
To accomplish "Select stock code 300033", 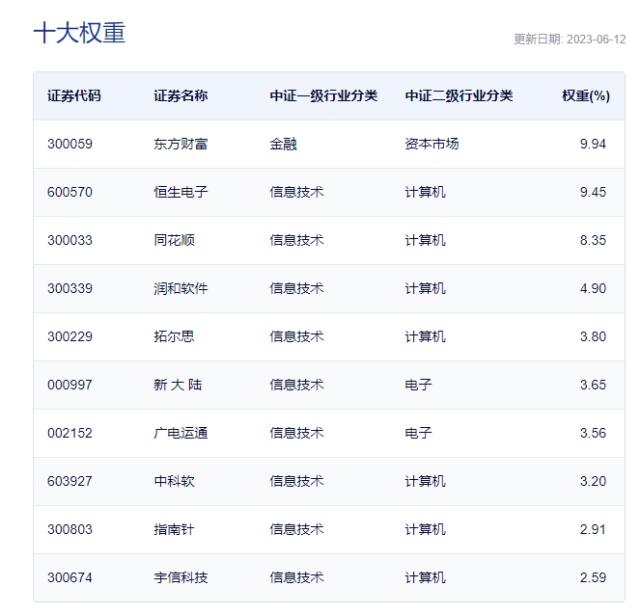I will [70, 240].
